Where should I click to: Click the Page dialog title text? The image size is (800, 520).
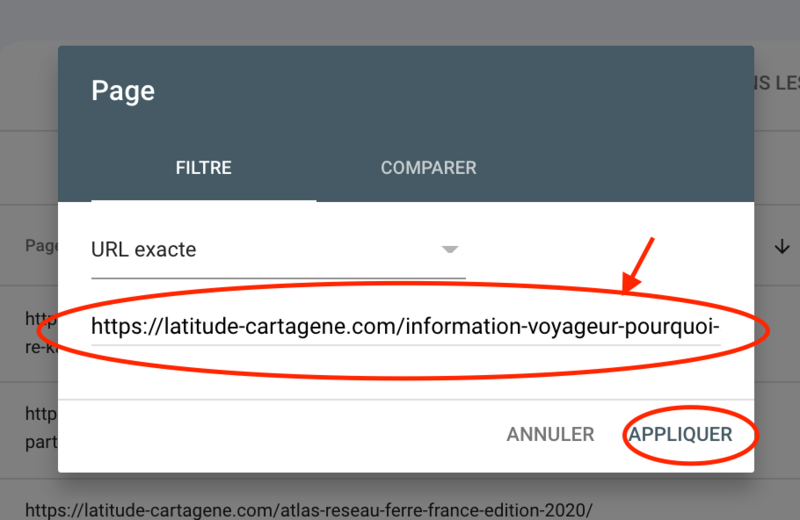click(x=123, y=92)
